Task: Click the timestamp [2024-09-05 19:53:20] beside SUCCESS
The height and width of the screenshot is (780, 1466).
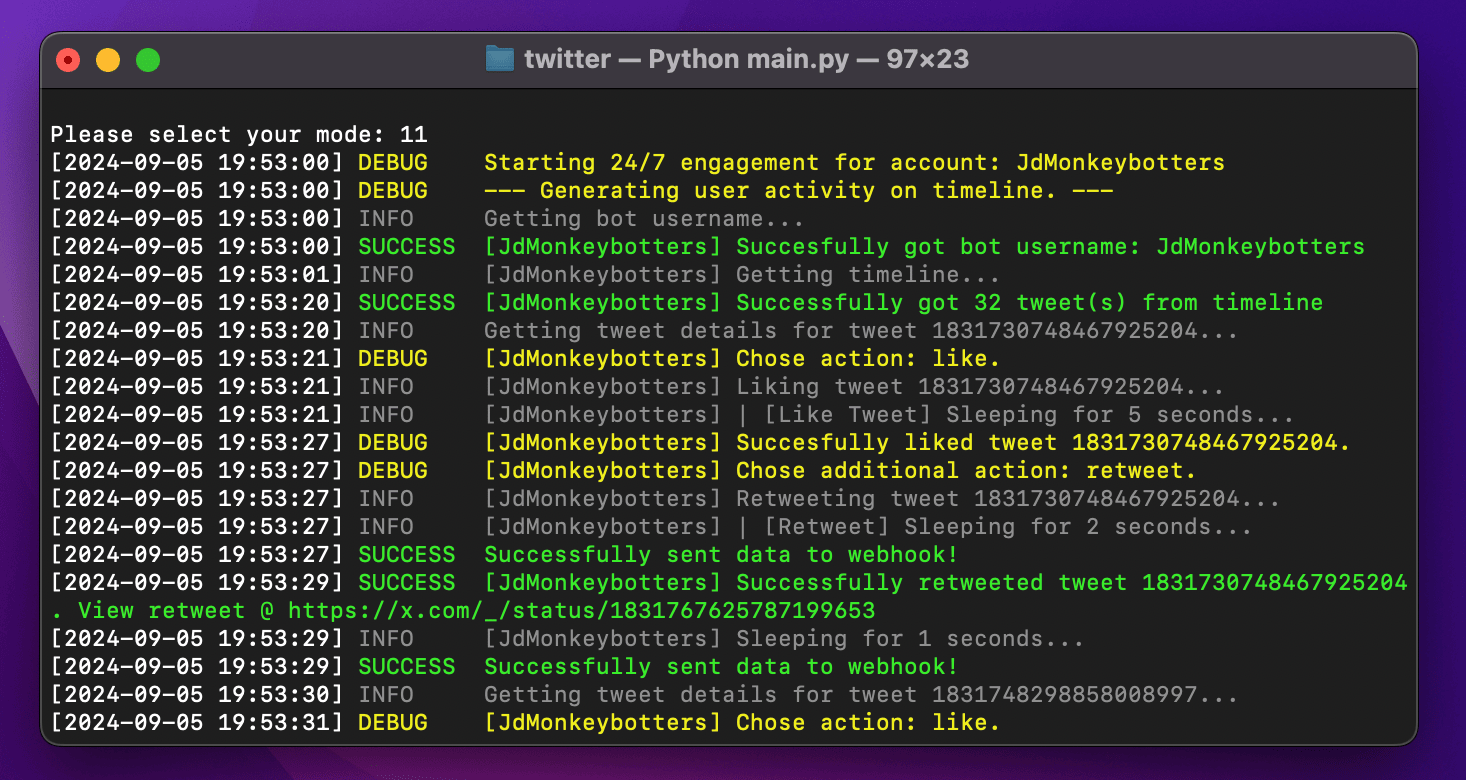Action: 197,302
